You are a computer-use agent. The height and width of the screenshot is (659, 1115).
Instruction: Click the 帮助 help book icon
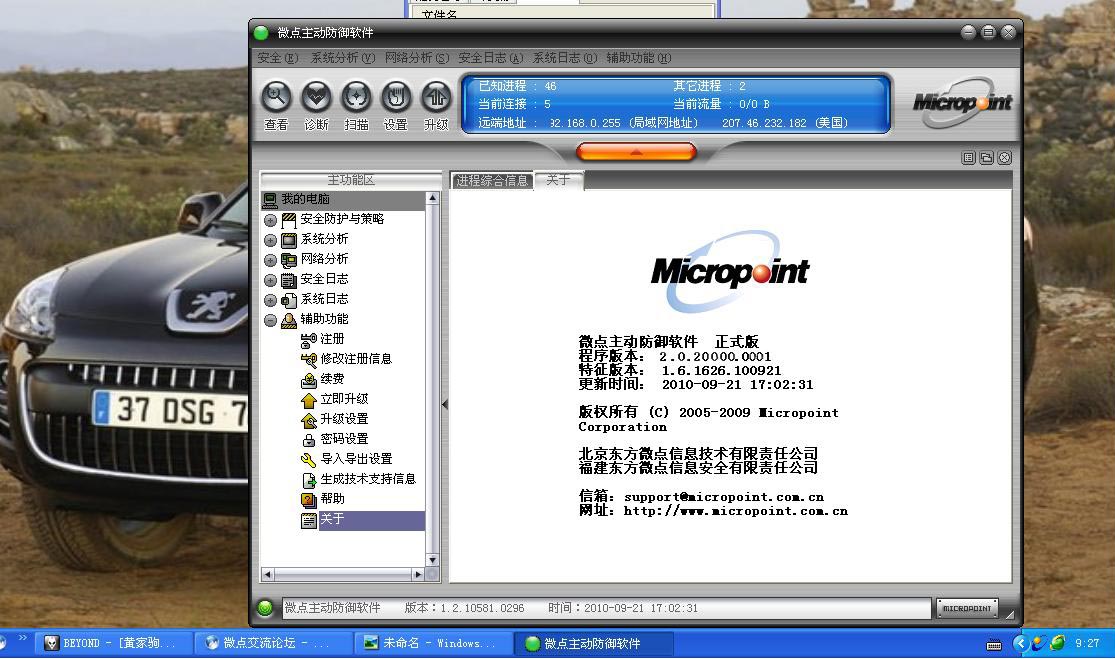tap(309, 500)
